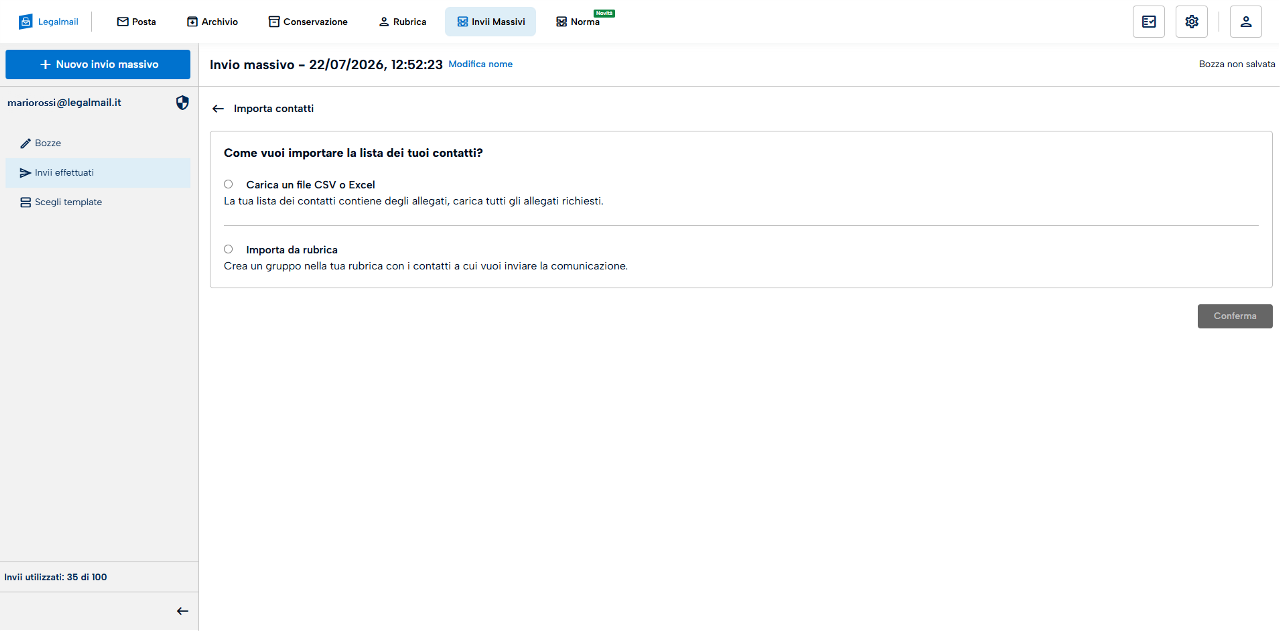The image size is (1280, 631).
Task: Open the Norma tab
Action: click(x=580, y=21)
